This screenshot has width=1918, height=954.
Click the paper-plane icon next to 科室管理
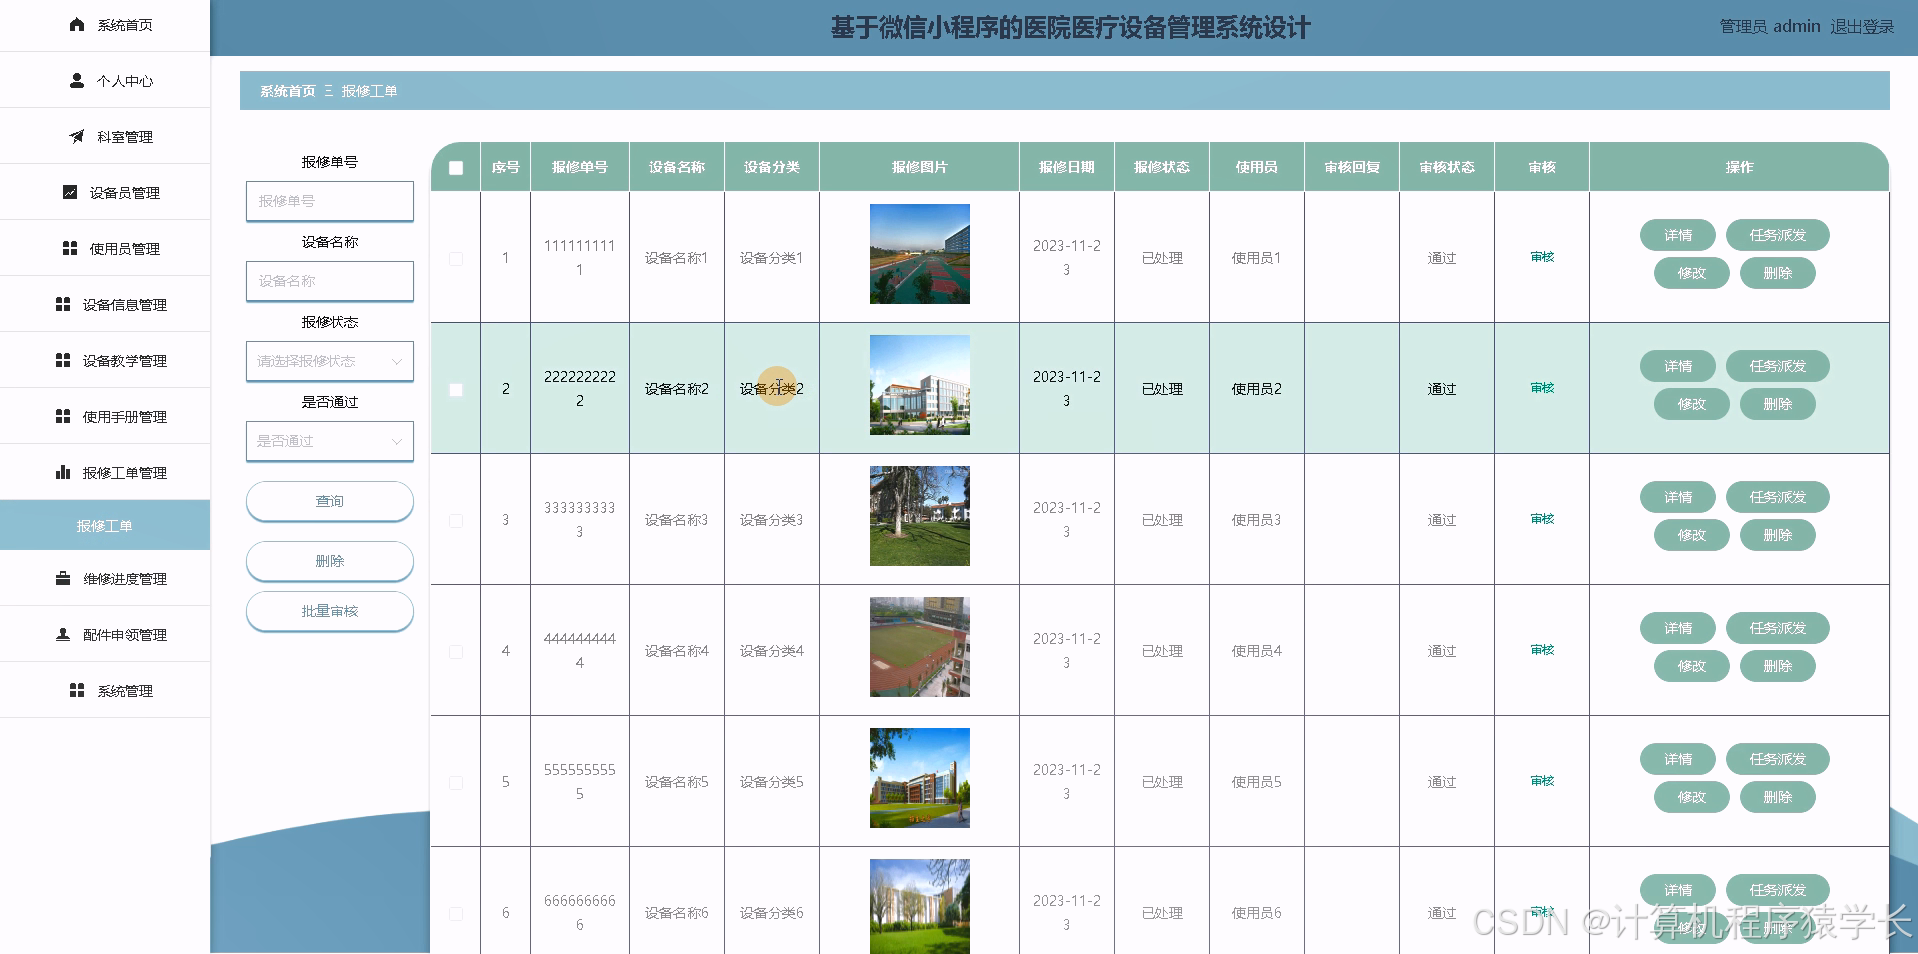tap(77, 137)
